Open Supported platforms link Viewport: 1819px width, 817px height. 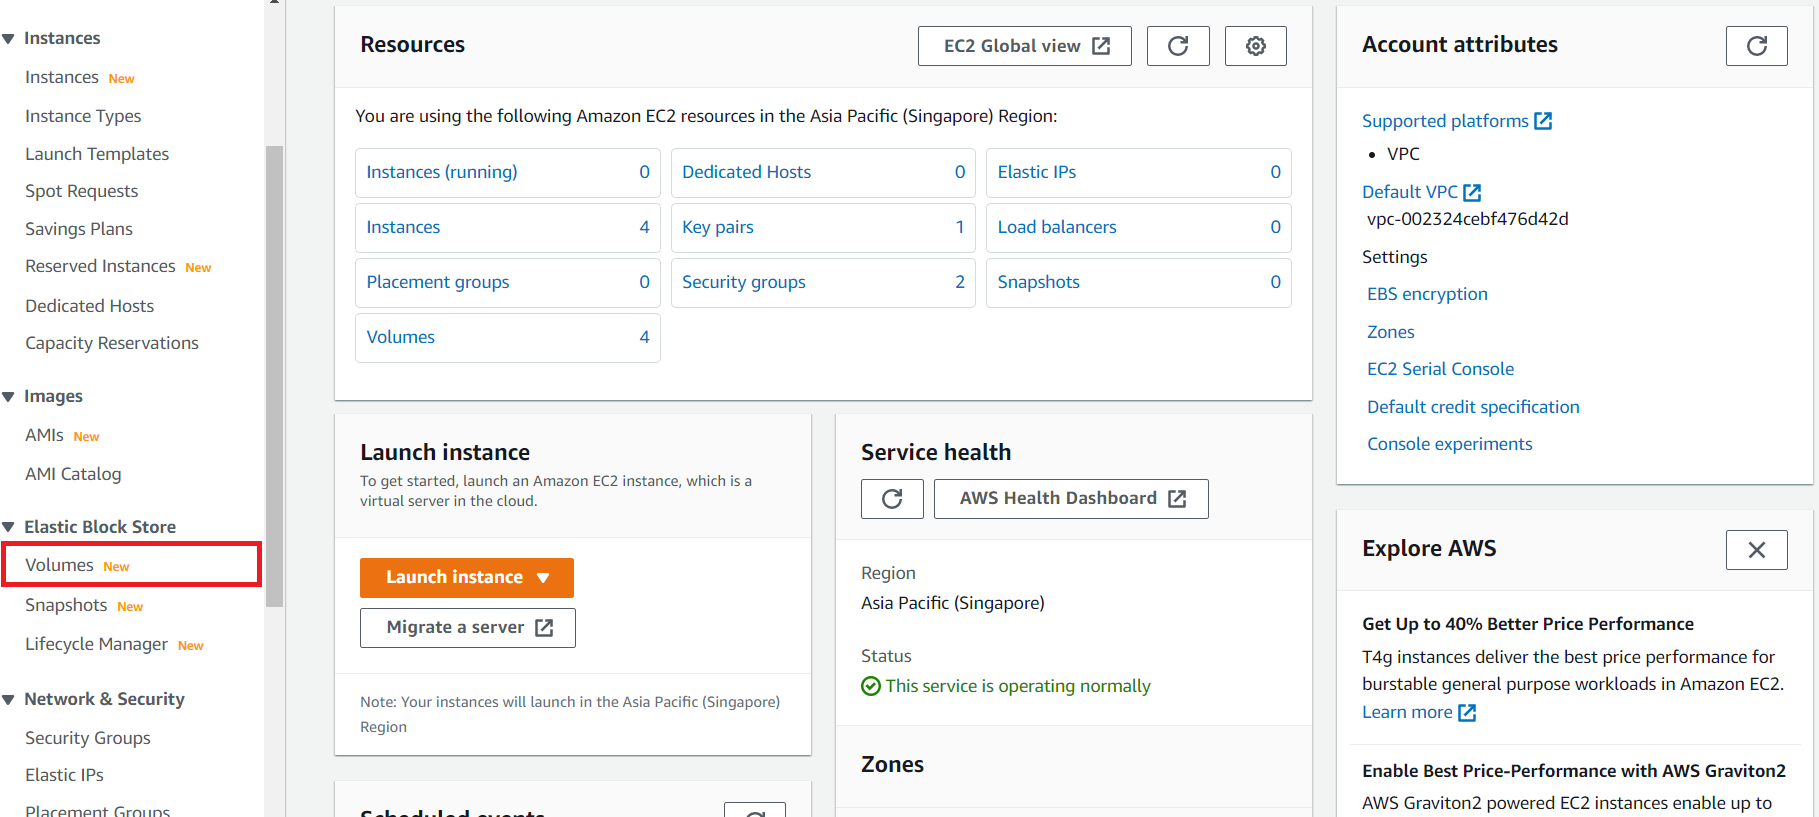pos(1456,121)
